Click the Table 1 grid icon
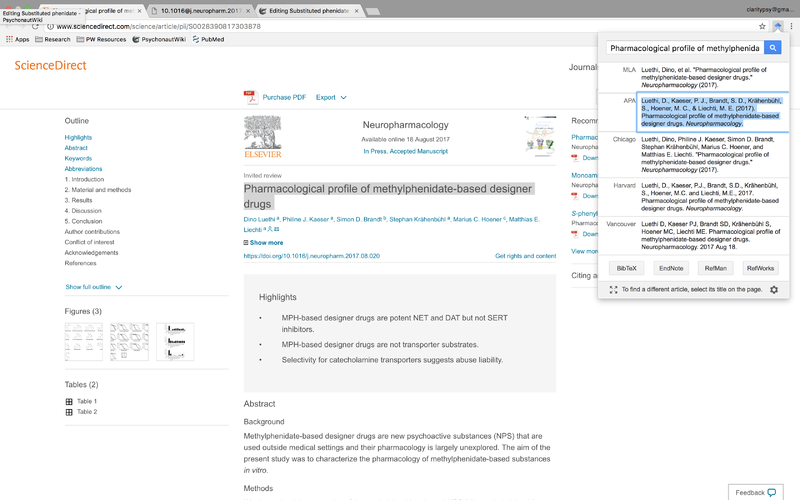The height and width of the screenshot is (500, 800). (69, 401)
